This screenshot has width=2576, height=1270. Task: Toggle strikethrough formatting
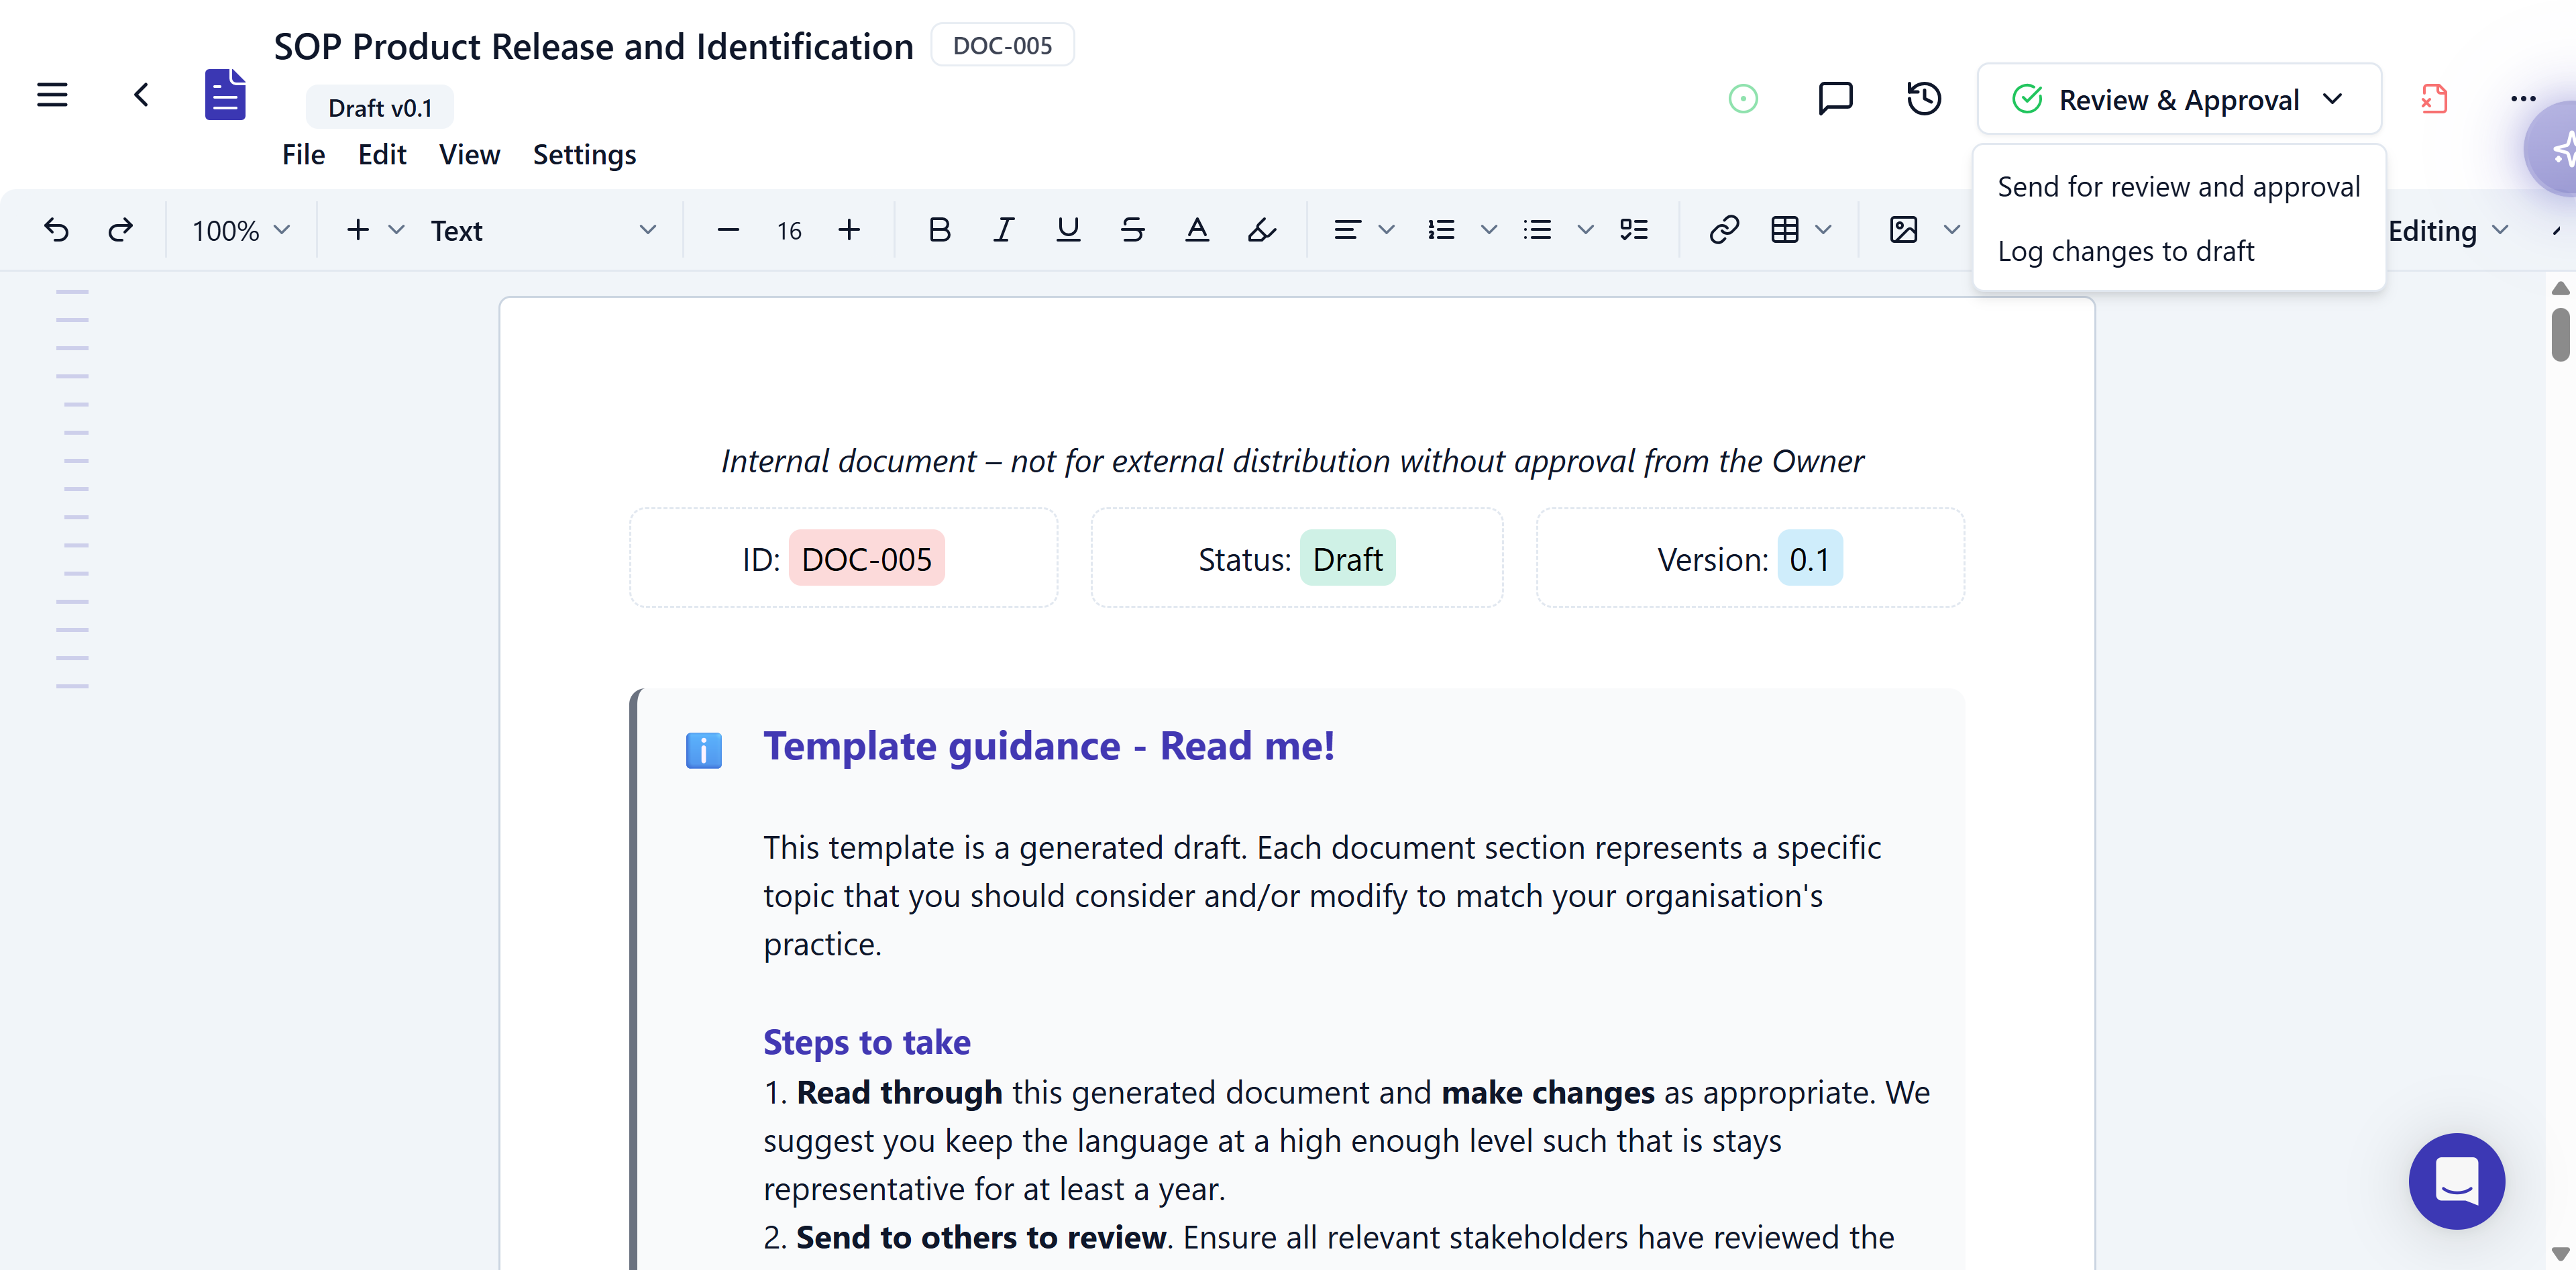[x=1132, y=230]
